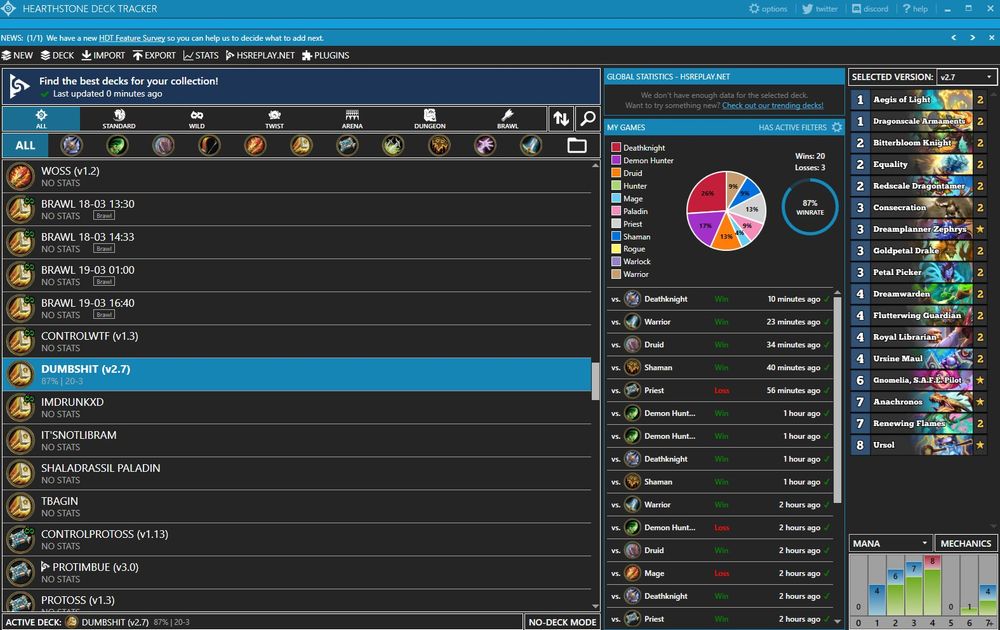Image resolution: width=1000 pixels, height=630 pixels.
Task: Open the PLUGINS menu
Action: coord(325,55)
